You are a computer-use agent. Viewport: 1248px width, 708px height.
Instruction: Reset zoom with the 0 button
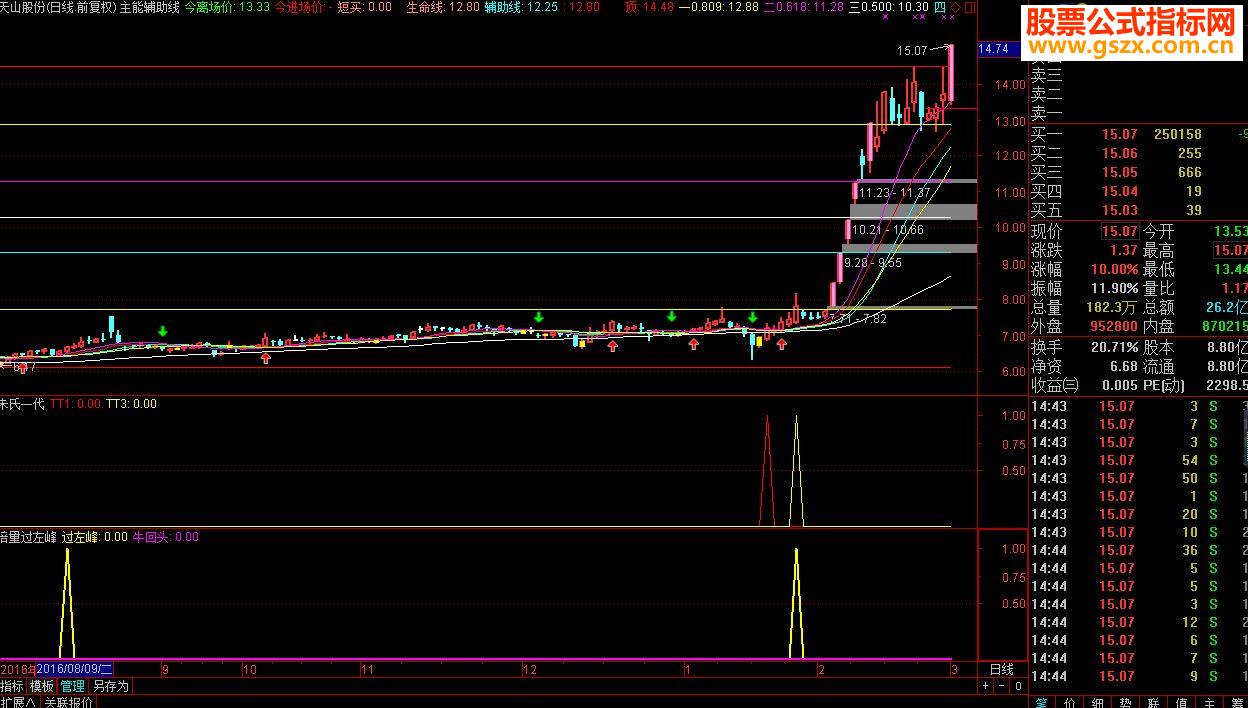pyautogui.click(x=1018, y=686)
